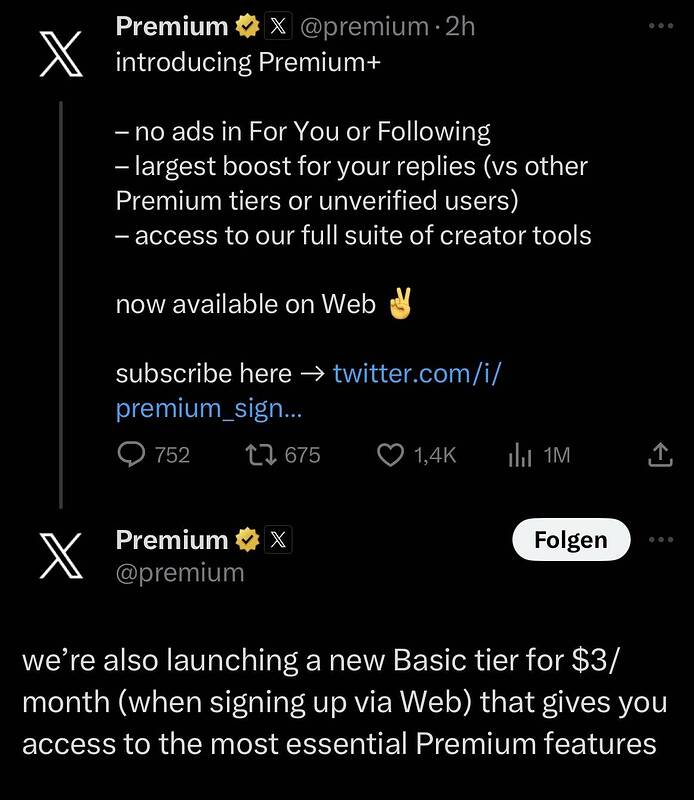Click the Premium display name in second post
This screenshot has height=800, width=694.
172,540
